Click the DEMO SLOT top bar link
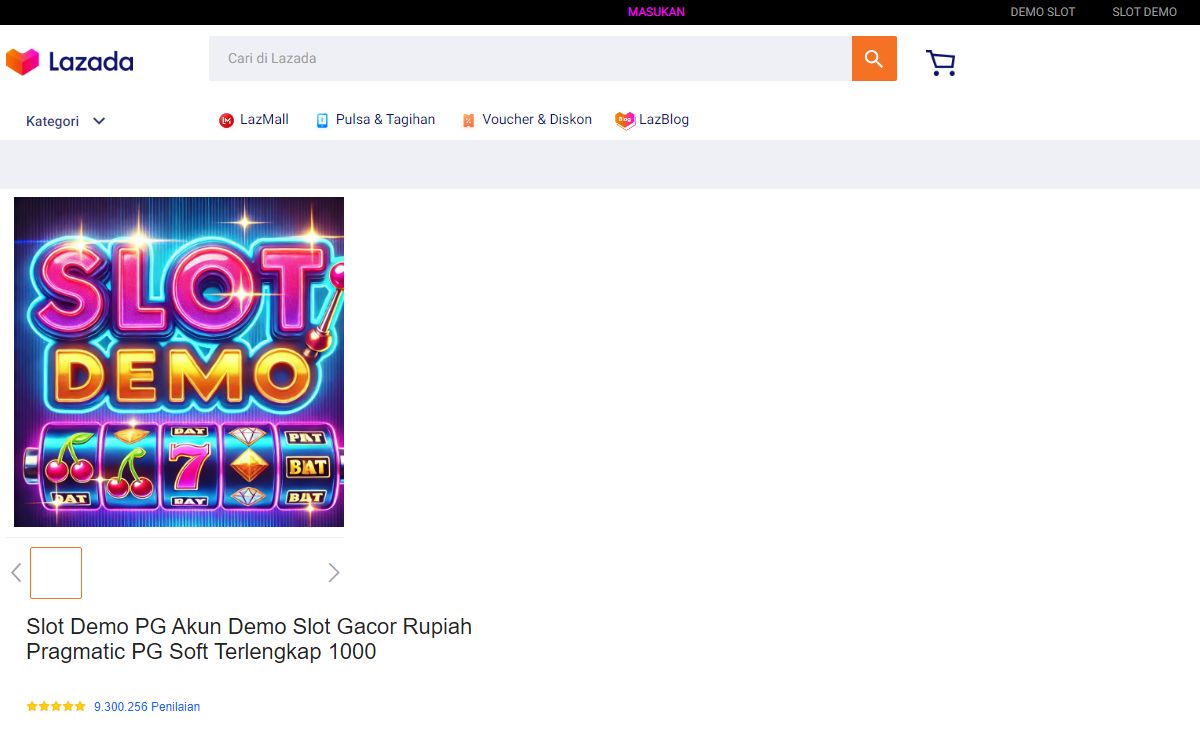Viewport: 1200px width, 740px height. [1043, 12]
